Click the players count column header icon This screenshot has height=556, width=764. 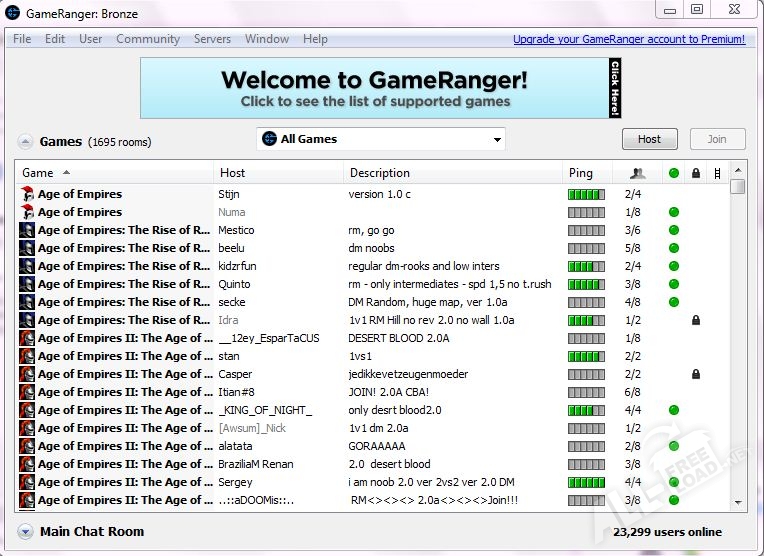pos(636,173)
